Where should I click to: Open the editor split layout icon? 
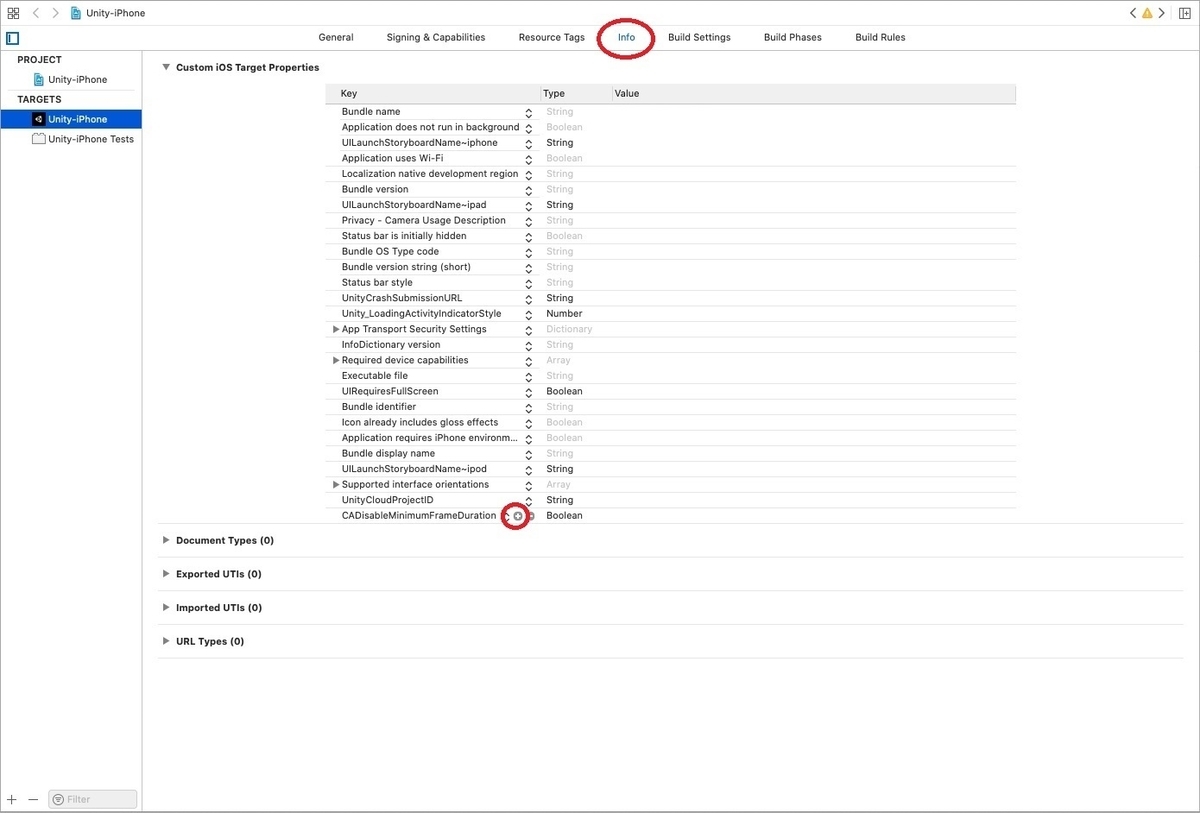pos(1186,13)
